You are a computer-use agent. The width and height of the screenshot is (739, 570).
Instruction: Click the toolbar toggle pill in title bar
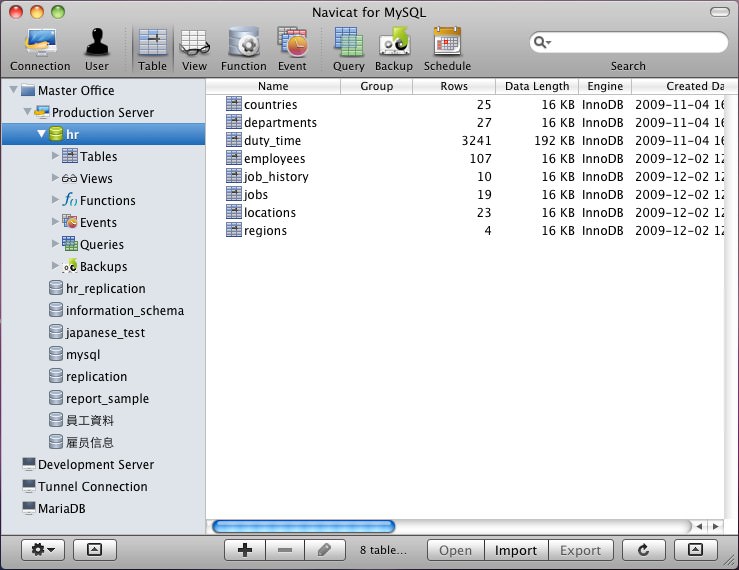(719, 12)
